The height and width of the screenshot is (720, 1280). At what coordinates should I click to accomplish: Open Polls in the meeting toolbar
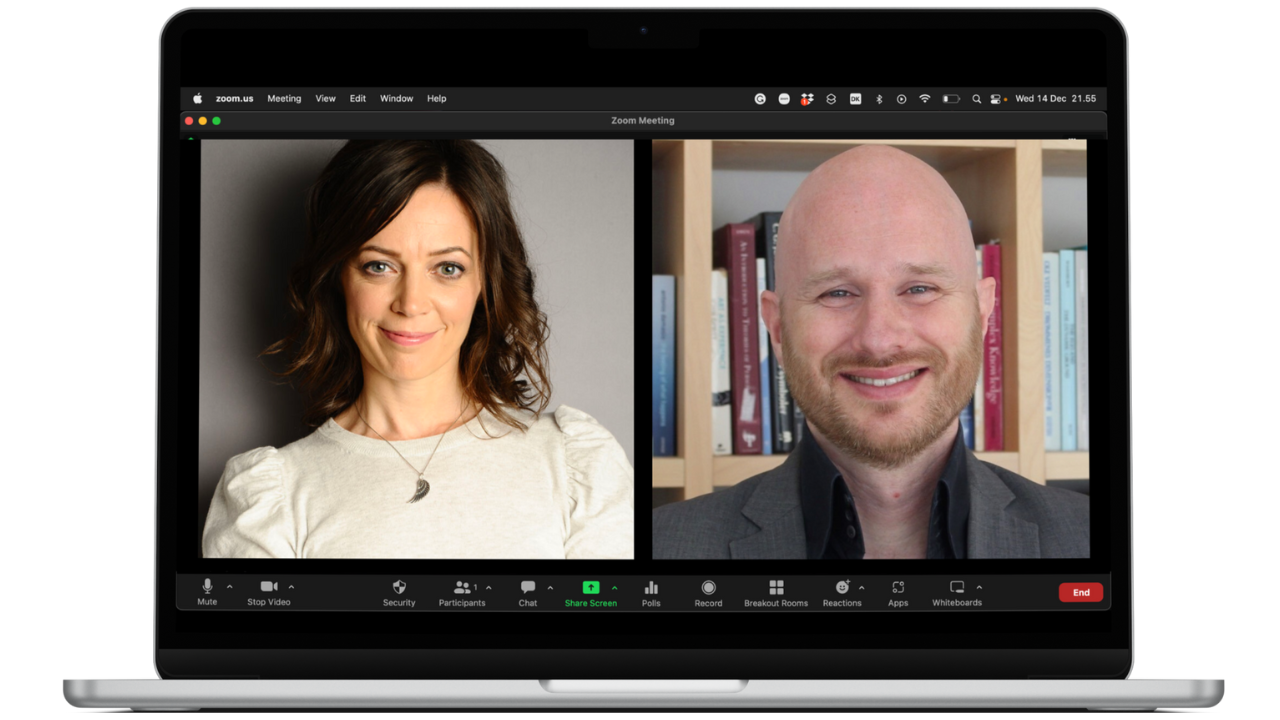point(651,588)
